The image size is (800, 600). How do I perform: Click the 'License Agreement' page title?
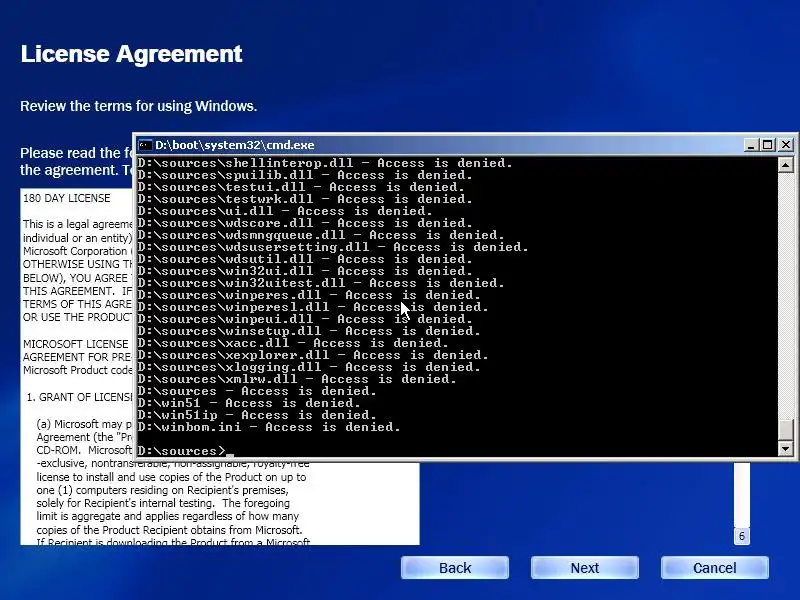point(131,54)
